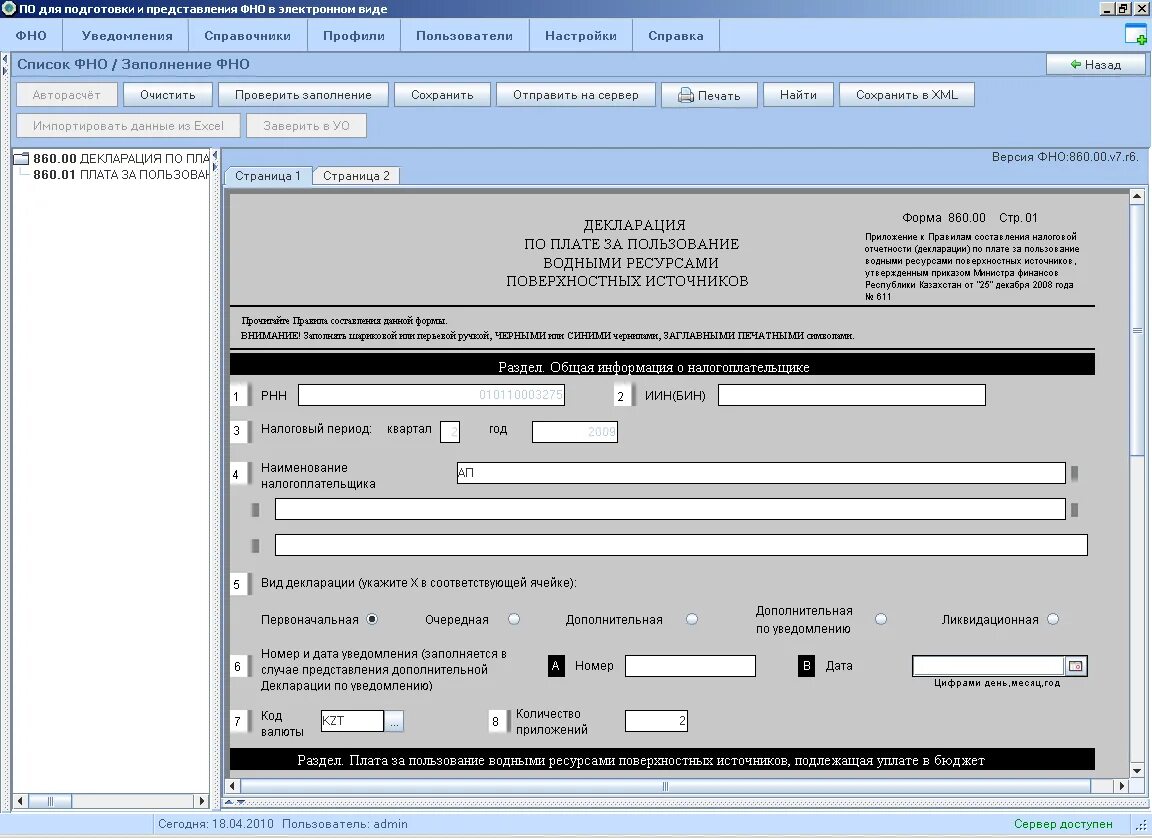The image size is (1152, 838).
Task: Click inside the ИИН(БИН) input field
Action: click(850, 394)
